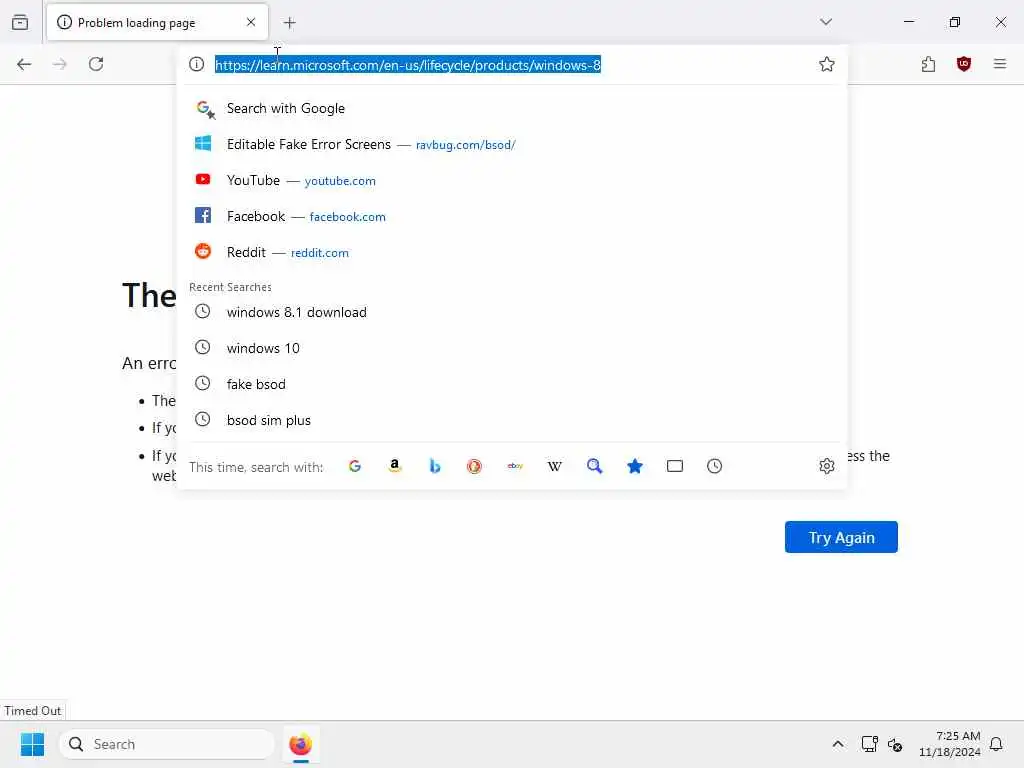Click the Try Again button
The image size is (1024, 768).
[x=841, y=537]
